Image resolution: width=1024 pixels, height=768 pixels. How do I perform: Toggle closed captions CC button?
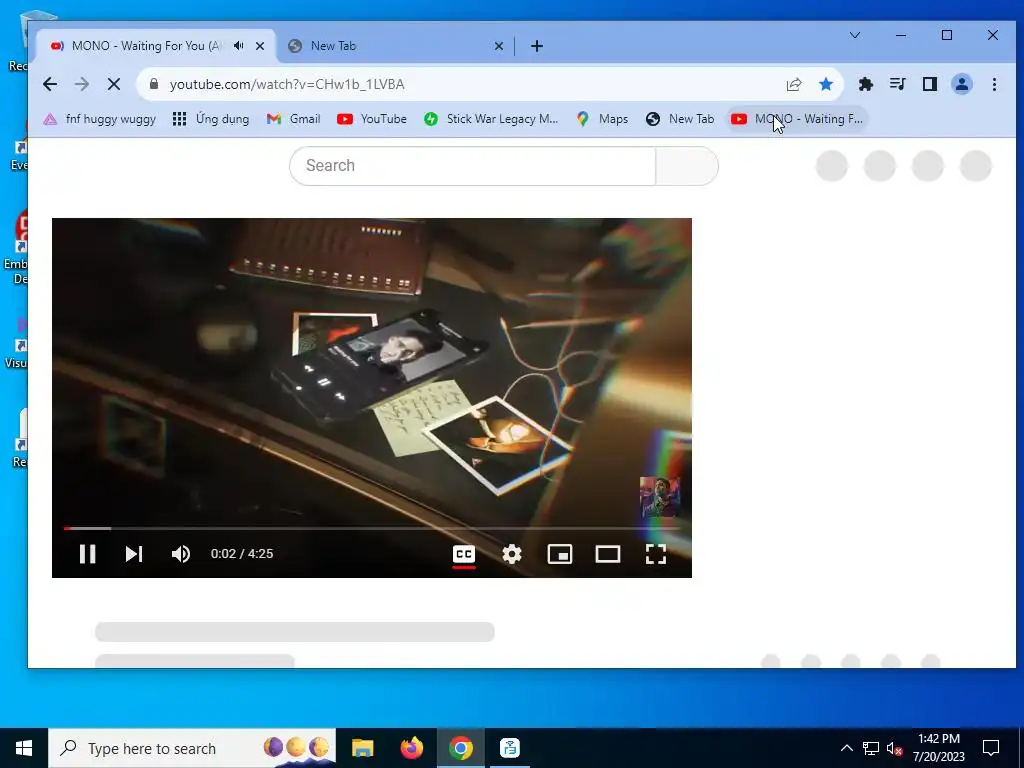pos(464,554)
